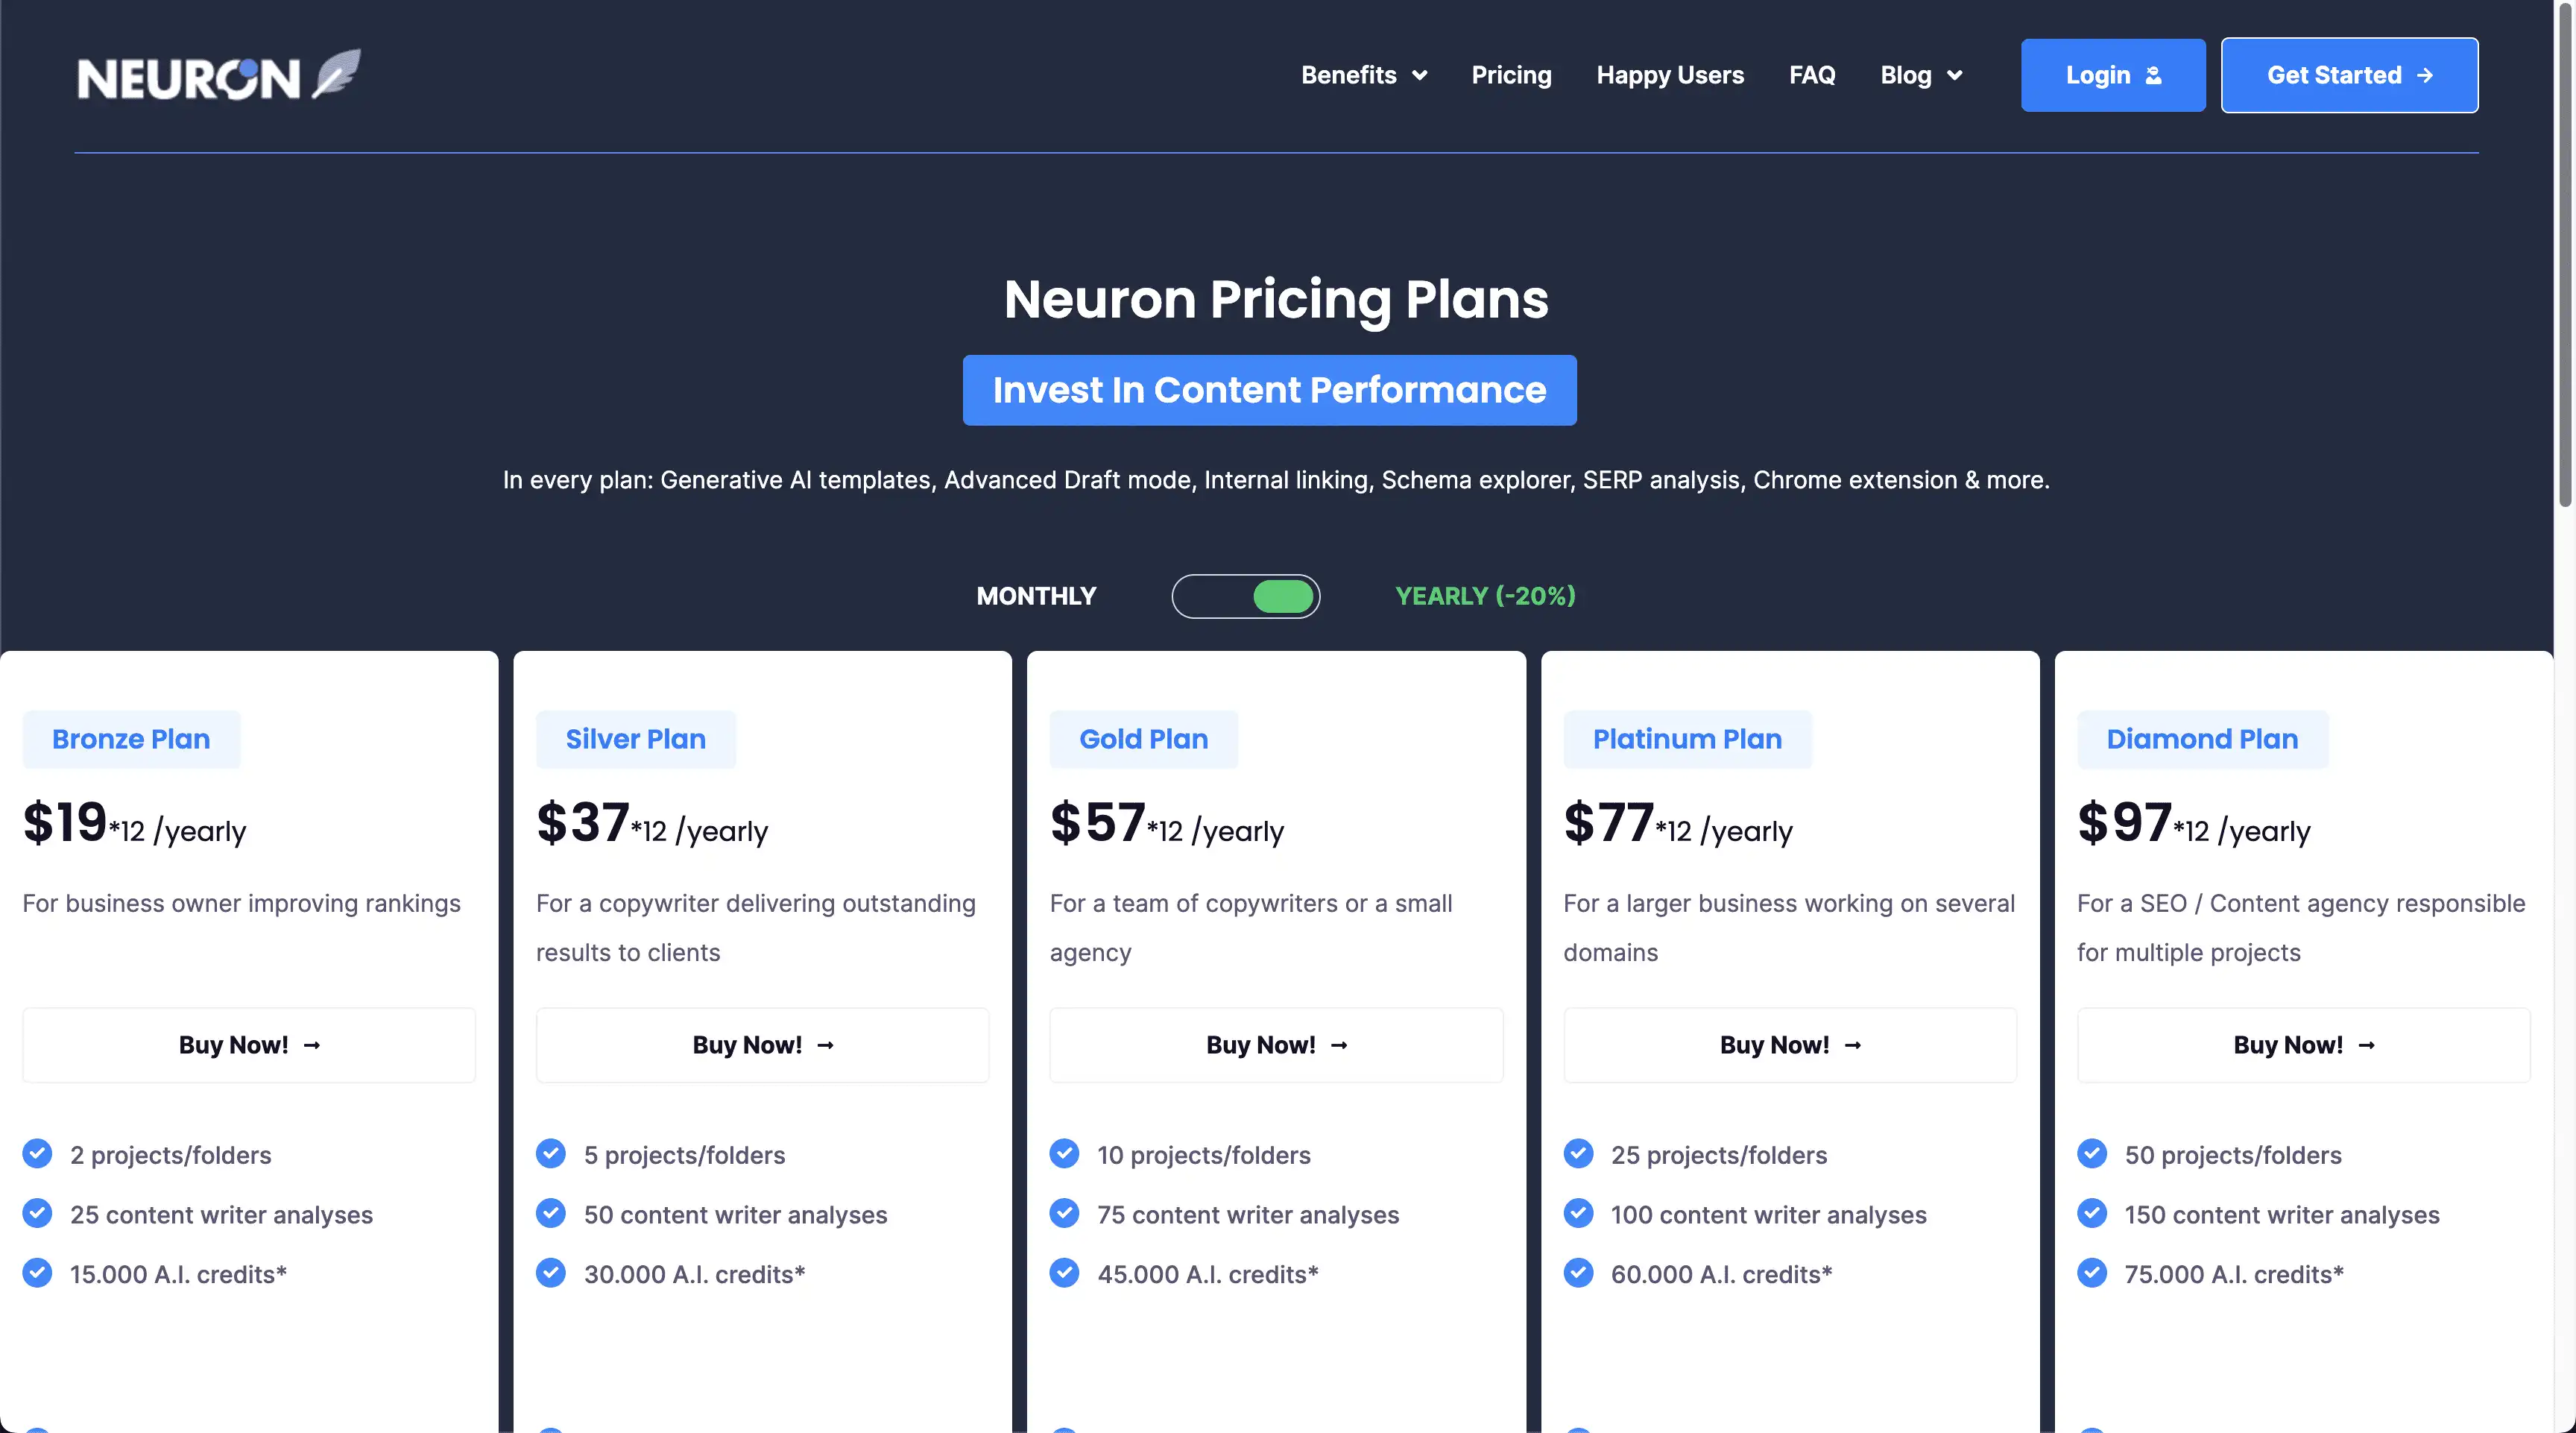Toggle the monthly/yearly billing switch

(x=1246, y=597)
